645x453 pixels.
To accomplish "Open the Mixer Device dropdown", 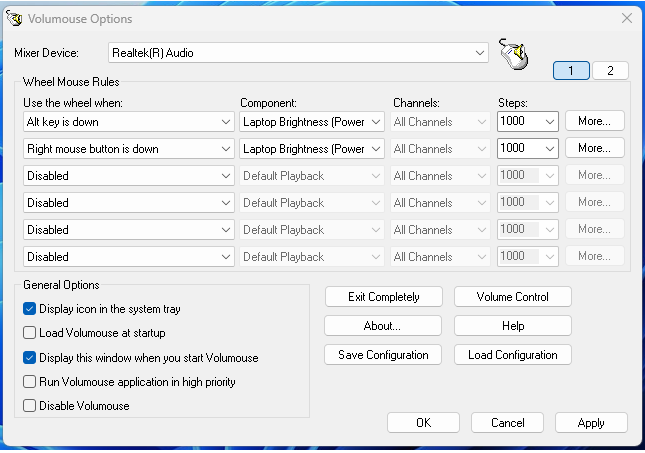I will (298, 53).
